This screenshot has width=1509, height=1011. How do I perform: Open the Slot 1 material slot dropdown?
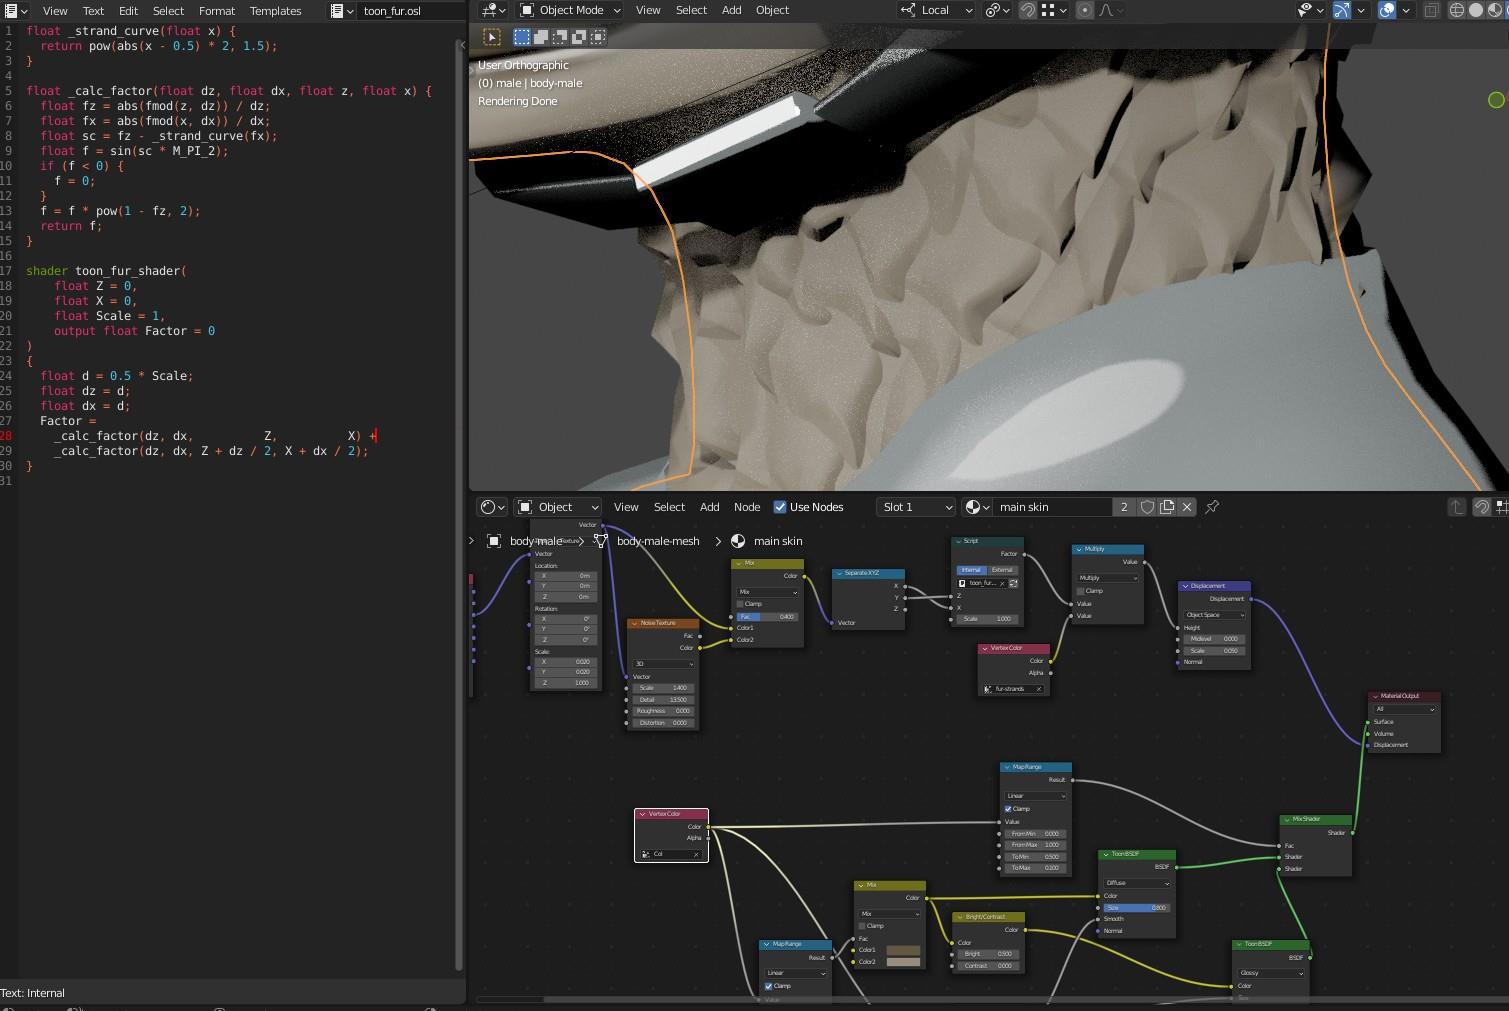[x=916, y=507]
